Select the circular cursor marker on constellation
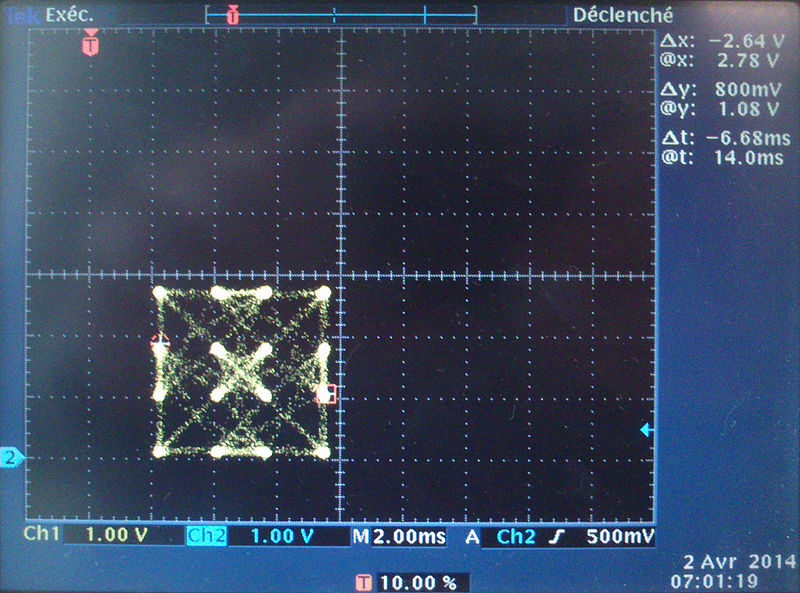This screenshot has height=593, width=800. (x=159, y=342)
